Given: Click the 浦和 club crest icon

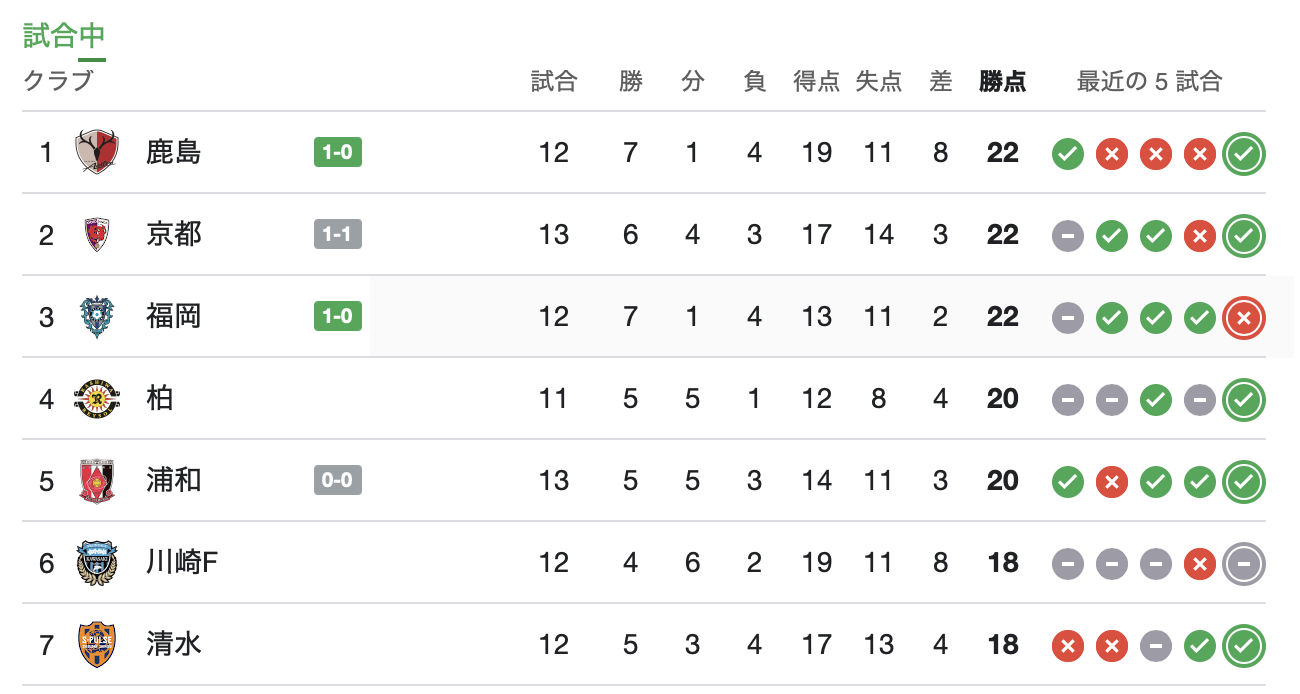Looking at the screenshot, I should 98,481.
